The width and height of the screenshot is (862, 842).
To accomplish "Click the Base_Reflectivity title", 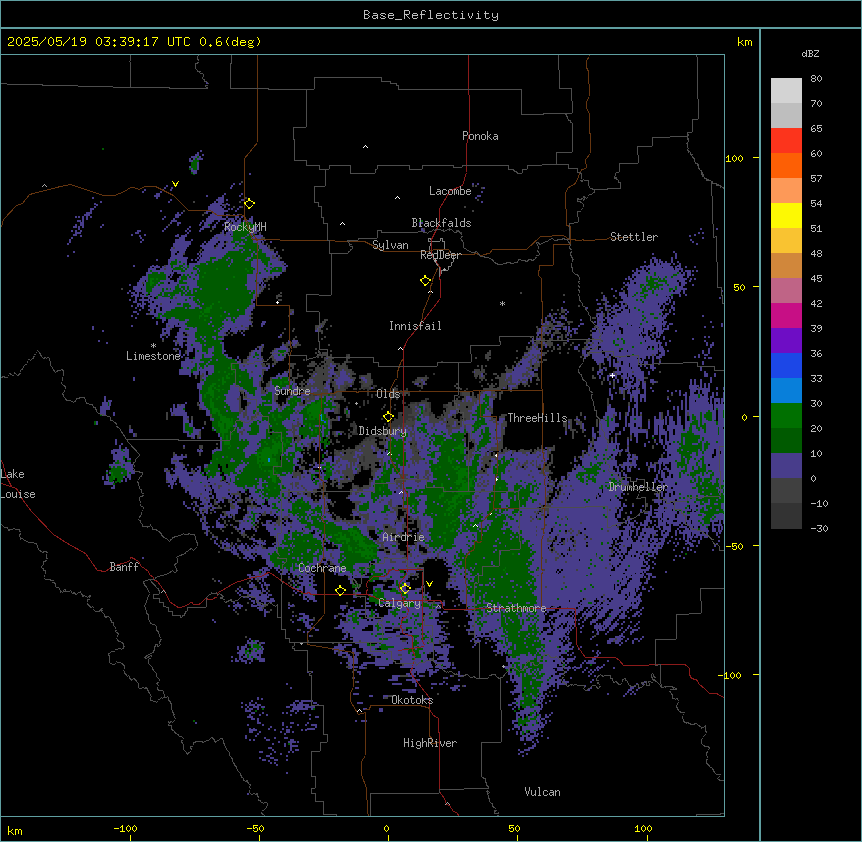I will pyautogui.click(x=431, y=15).
